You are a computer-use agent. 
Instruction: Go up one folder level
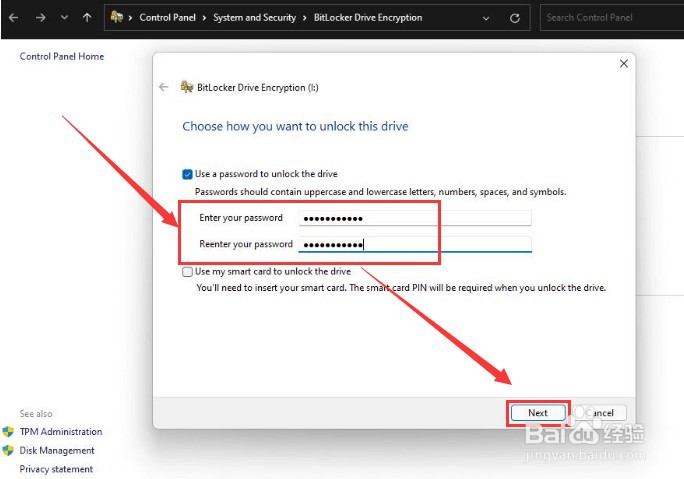pyautogui.click(x=87, y=18)
